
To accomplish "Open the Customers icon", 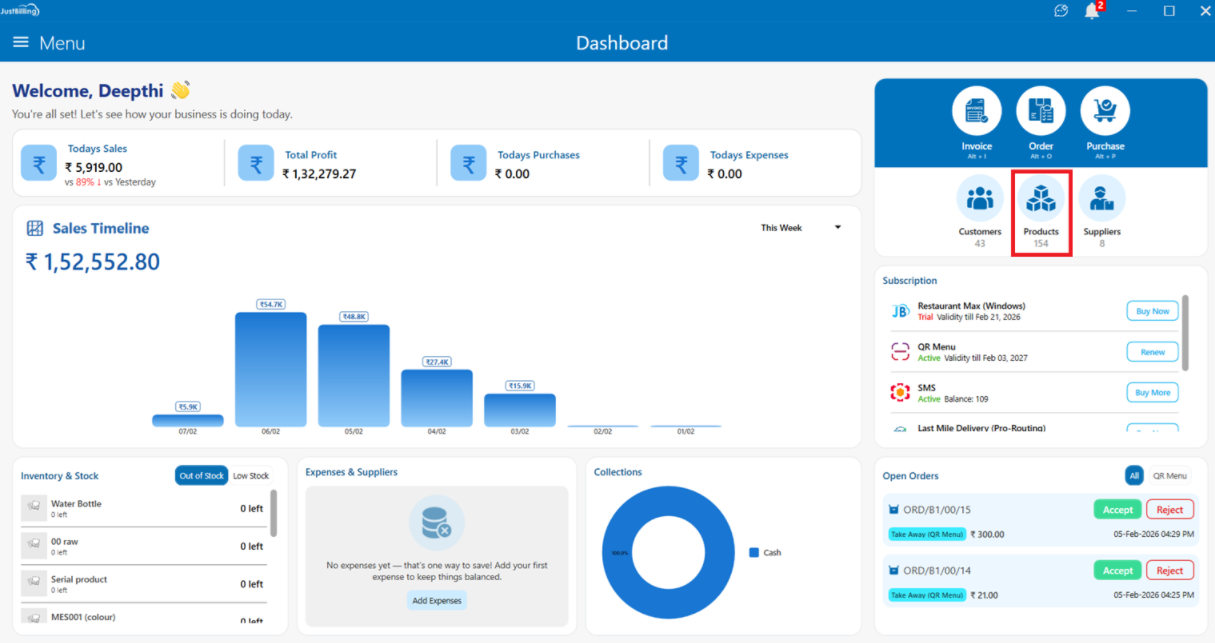I will click(980, 198).
